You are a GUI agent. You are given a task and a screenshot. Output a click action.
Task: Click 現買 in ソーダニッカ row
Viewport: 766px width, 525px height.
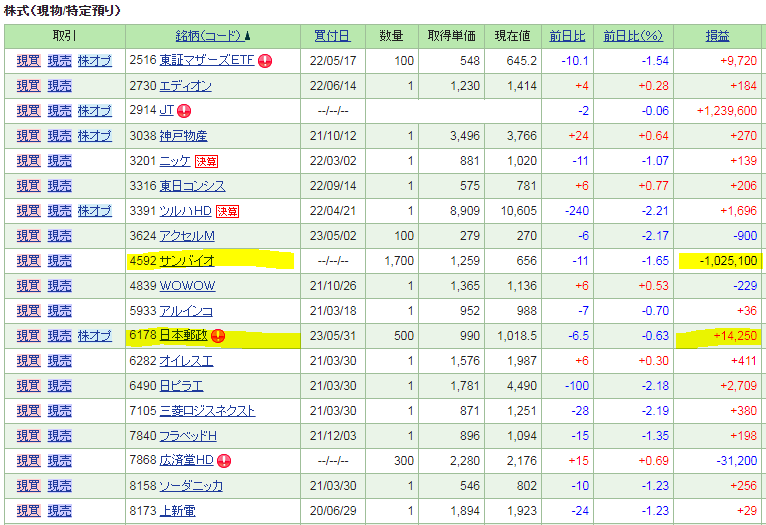click(28, 486)
